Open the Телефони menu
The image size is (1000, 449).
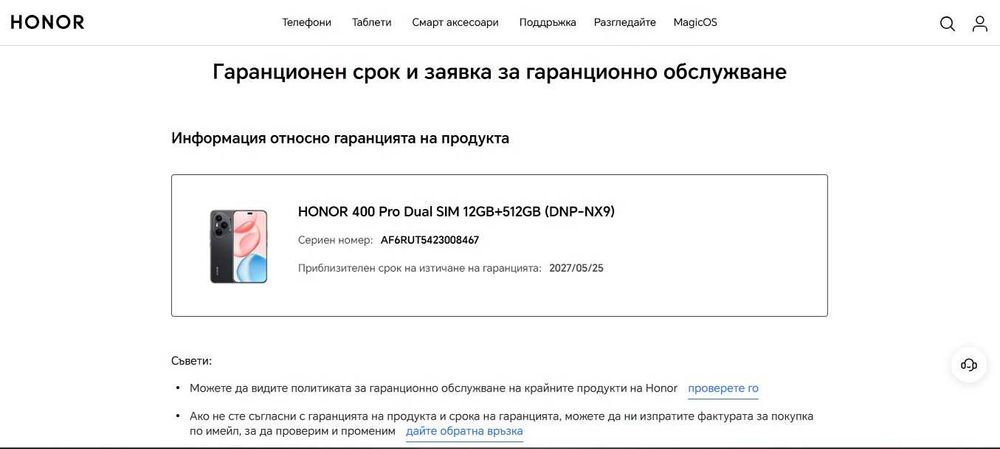click(307, 22)
